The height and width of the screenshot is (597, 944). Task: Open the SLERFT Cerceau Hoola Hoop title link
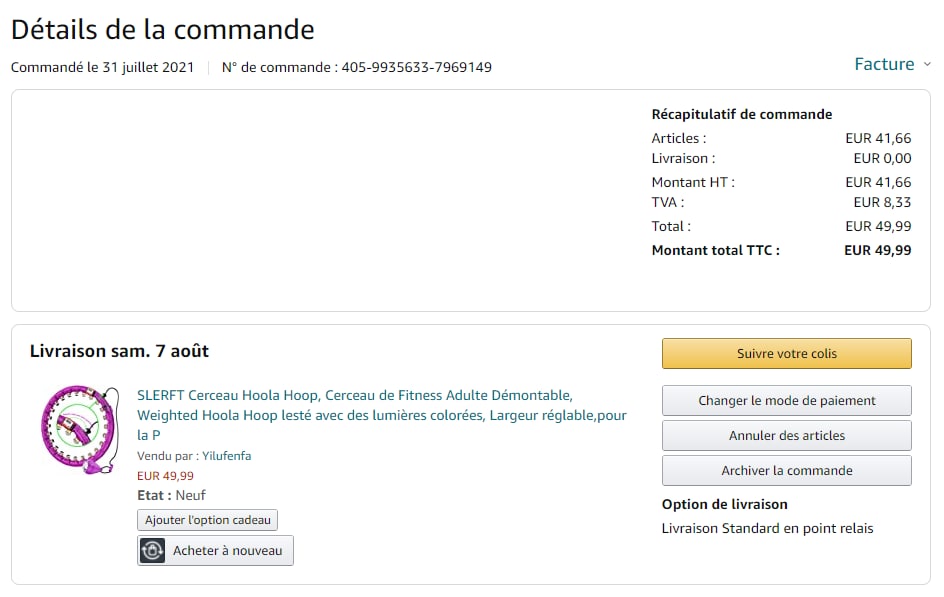pyautogui.click(x=382, y=415)
